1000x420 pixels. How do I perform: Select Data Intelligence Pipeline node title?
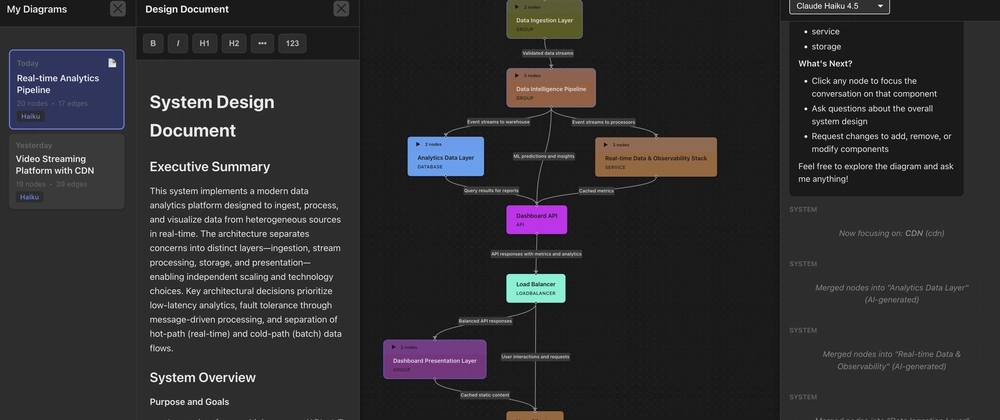pos(551,89)
